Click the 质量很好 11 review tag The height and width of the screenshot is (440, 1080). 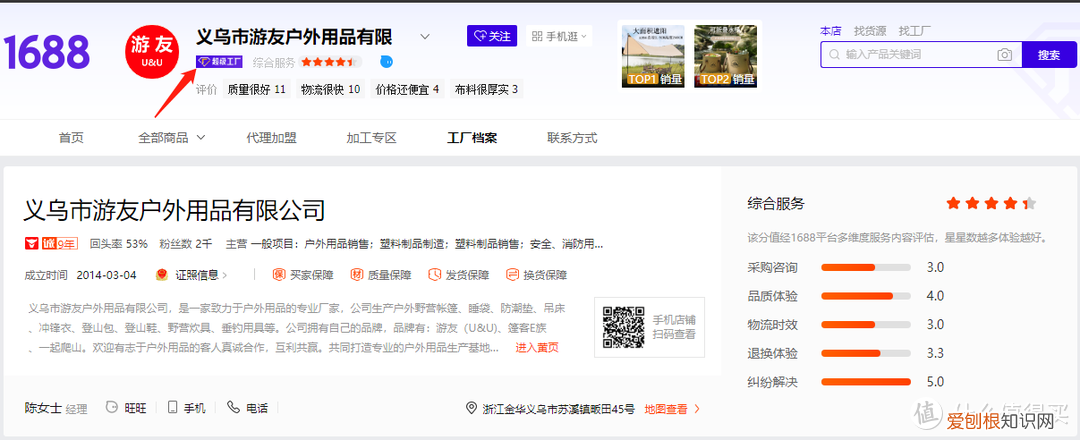[256, 90]
